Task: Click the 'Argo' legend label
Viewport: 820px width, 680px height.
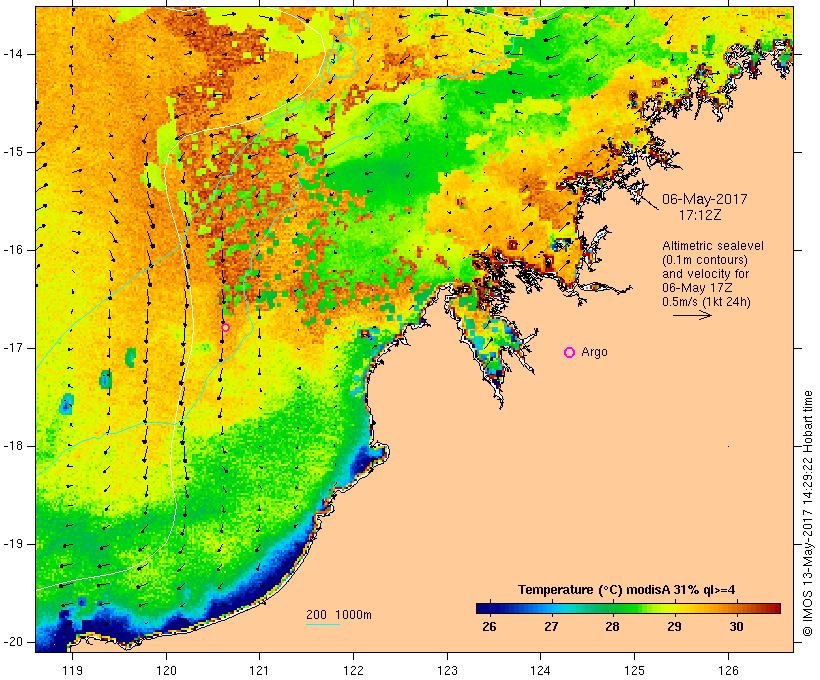Action: coord(595,352)
